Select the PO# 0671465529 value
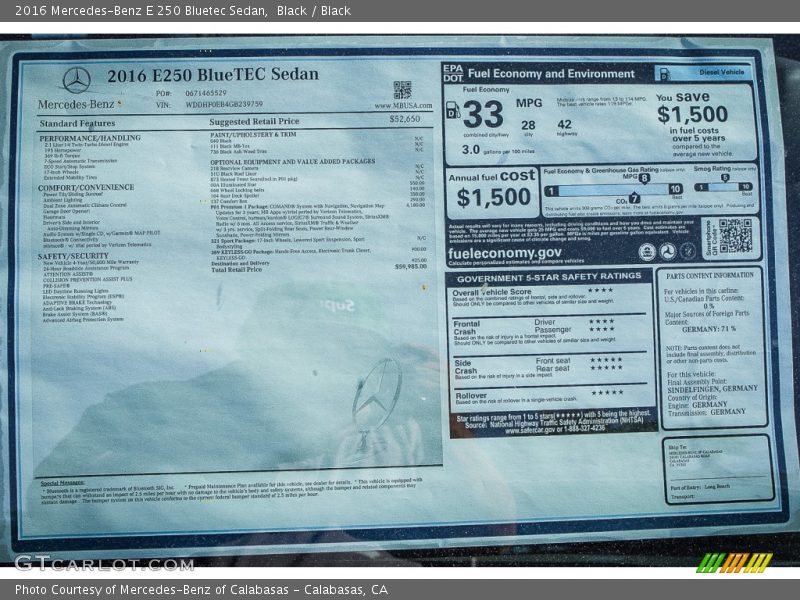Image resolution: width=800 pixels, height=600 pixels. (x=206, y=93)
